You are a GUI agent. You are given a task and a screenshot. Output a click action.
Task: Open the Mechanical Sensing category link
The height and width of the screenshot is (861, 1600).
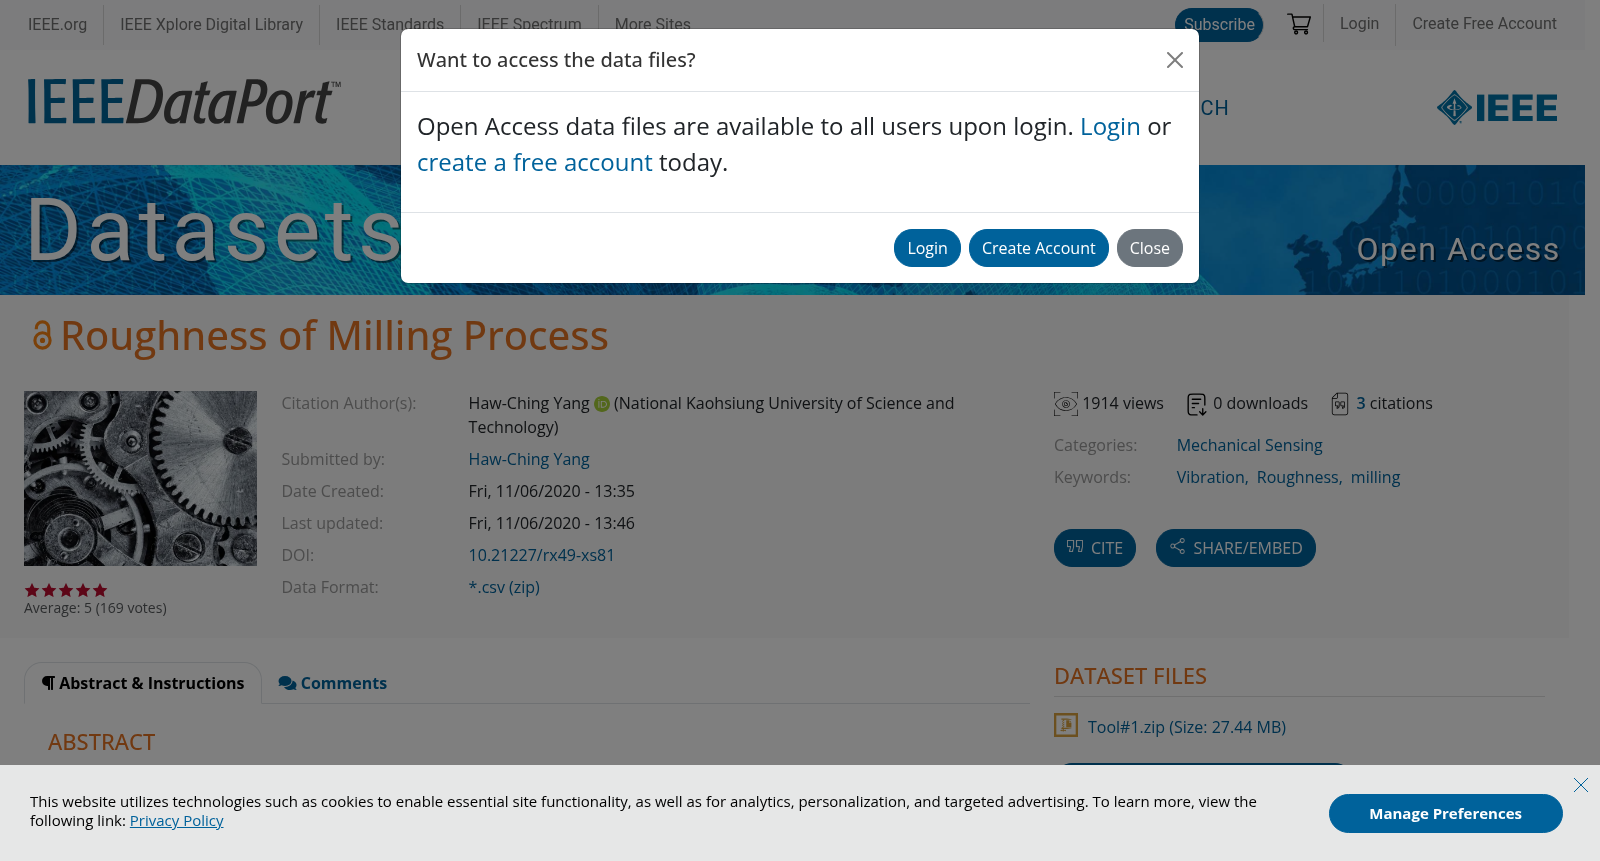(1249, 446)
